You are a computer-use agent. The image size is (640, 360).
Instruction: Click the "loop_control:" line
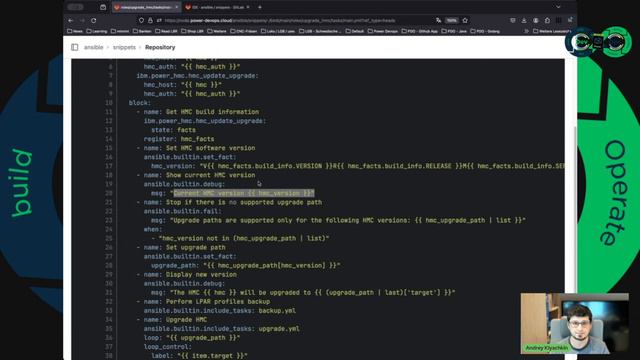[x=167, y=347]
